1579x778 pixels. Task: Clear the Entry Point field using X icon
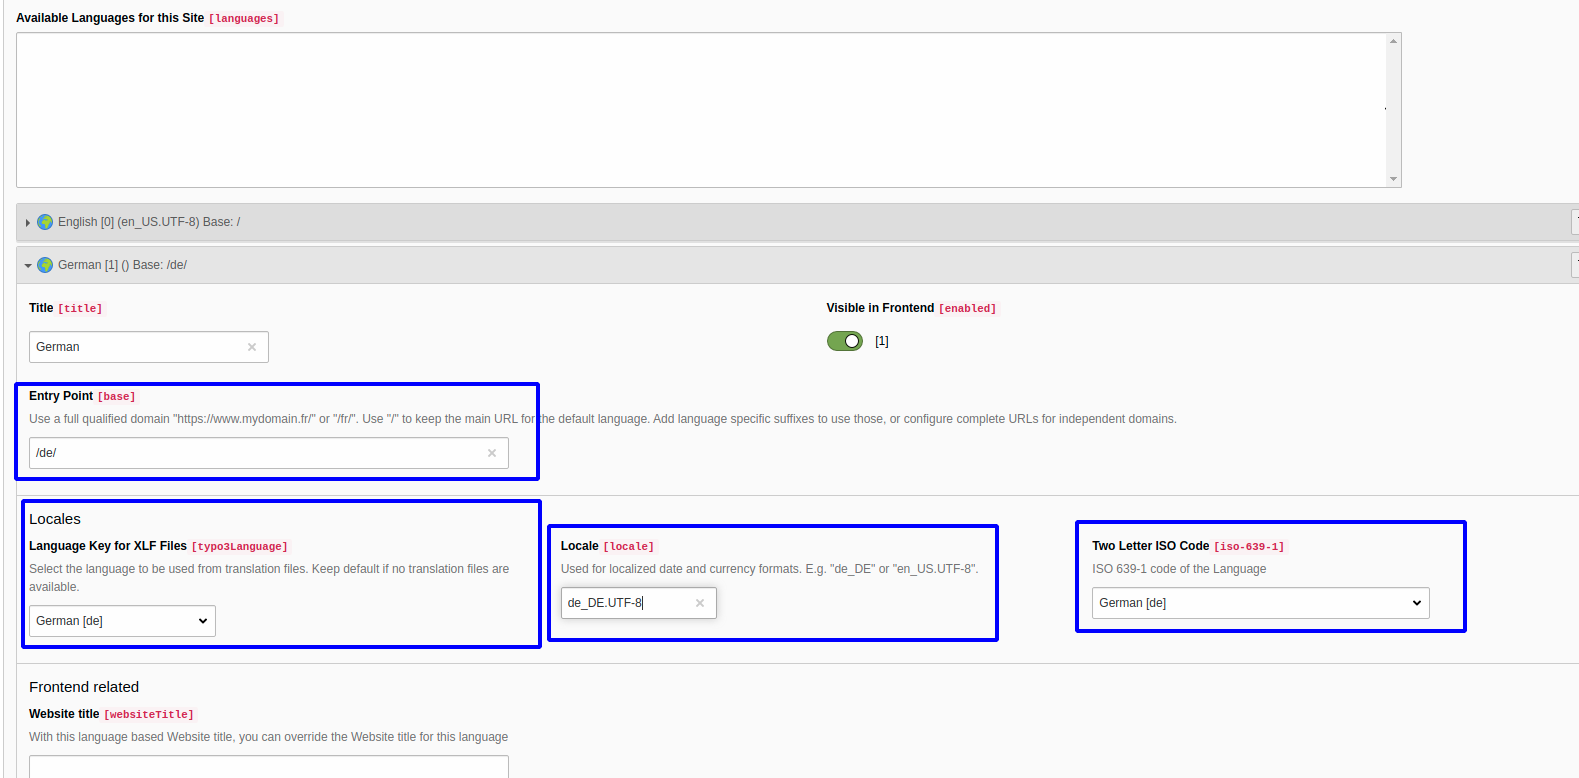click(492, 453)
